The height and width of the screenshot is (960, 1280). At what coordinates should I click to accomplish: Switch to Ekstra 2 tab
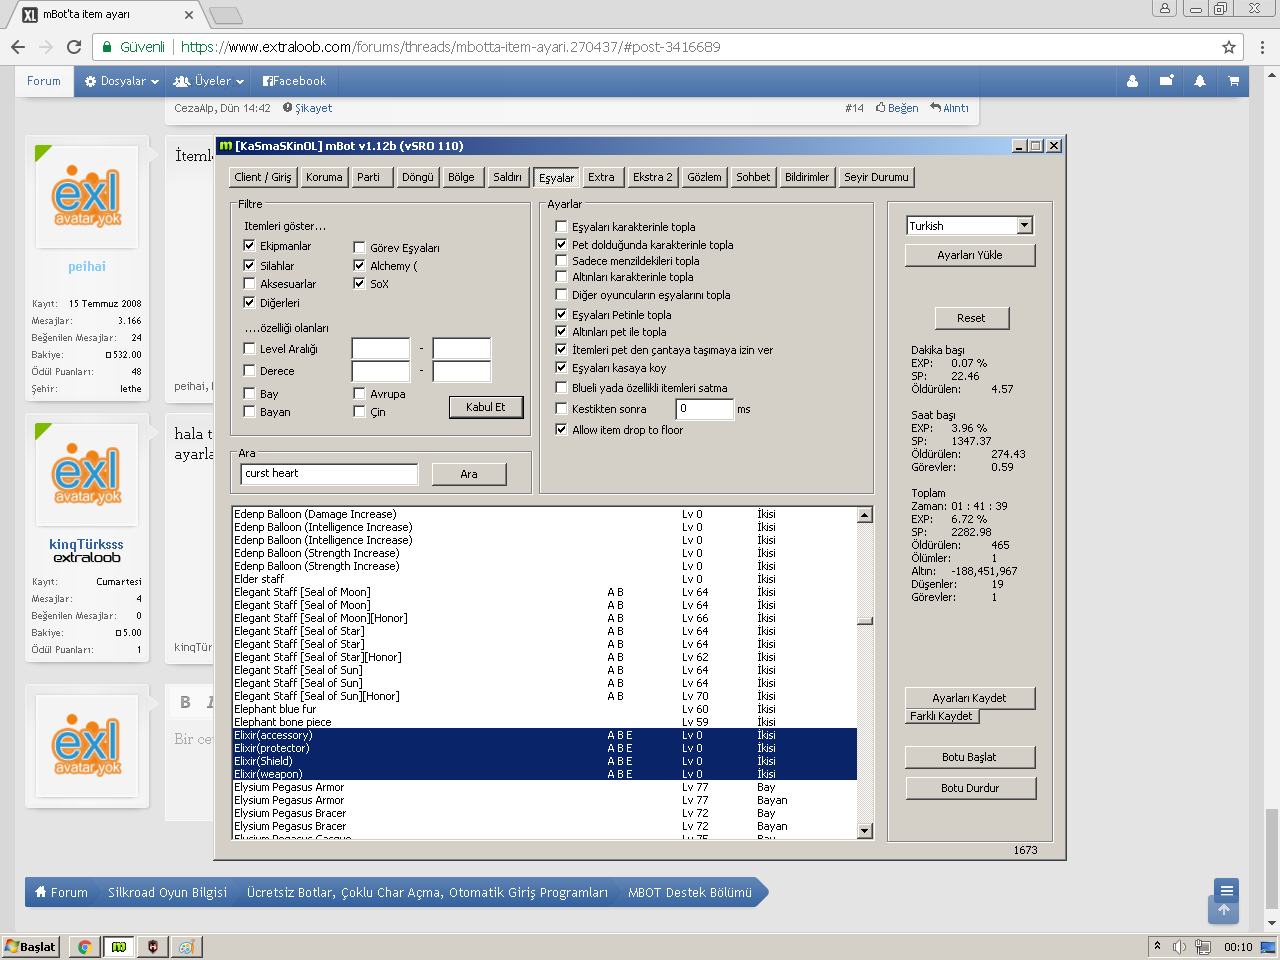coord(653,177)
